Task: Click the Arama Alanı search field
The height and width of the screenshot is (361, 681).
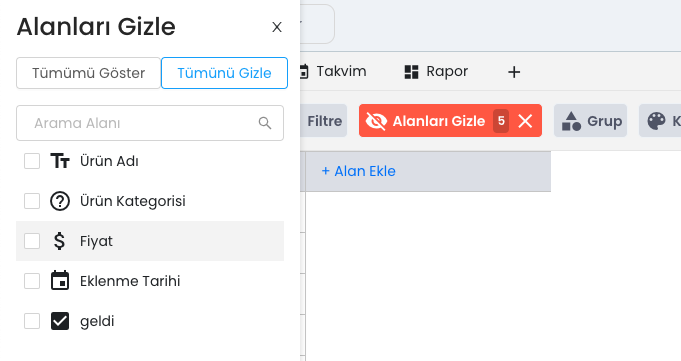Action: 150,123
